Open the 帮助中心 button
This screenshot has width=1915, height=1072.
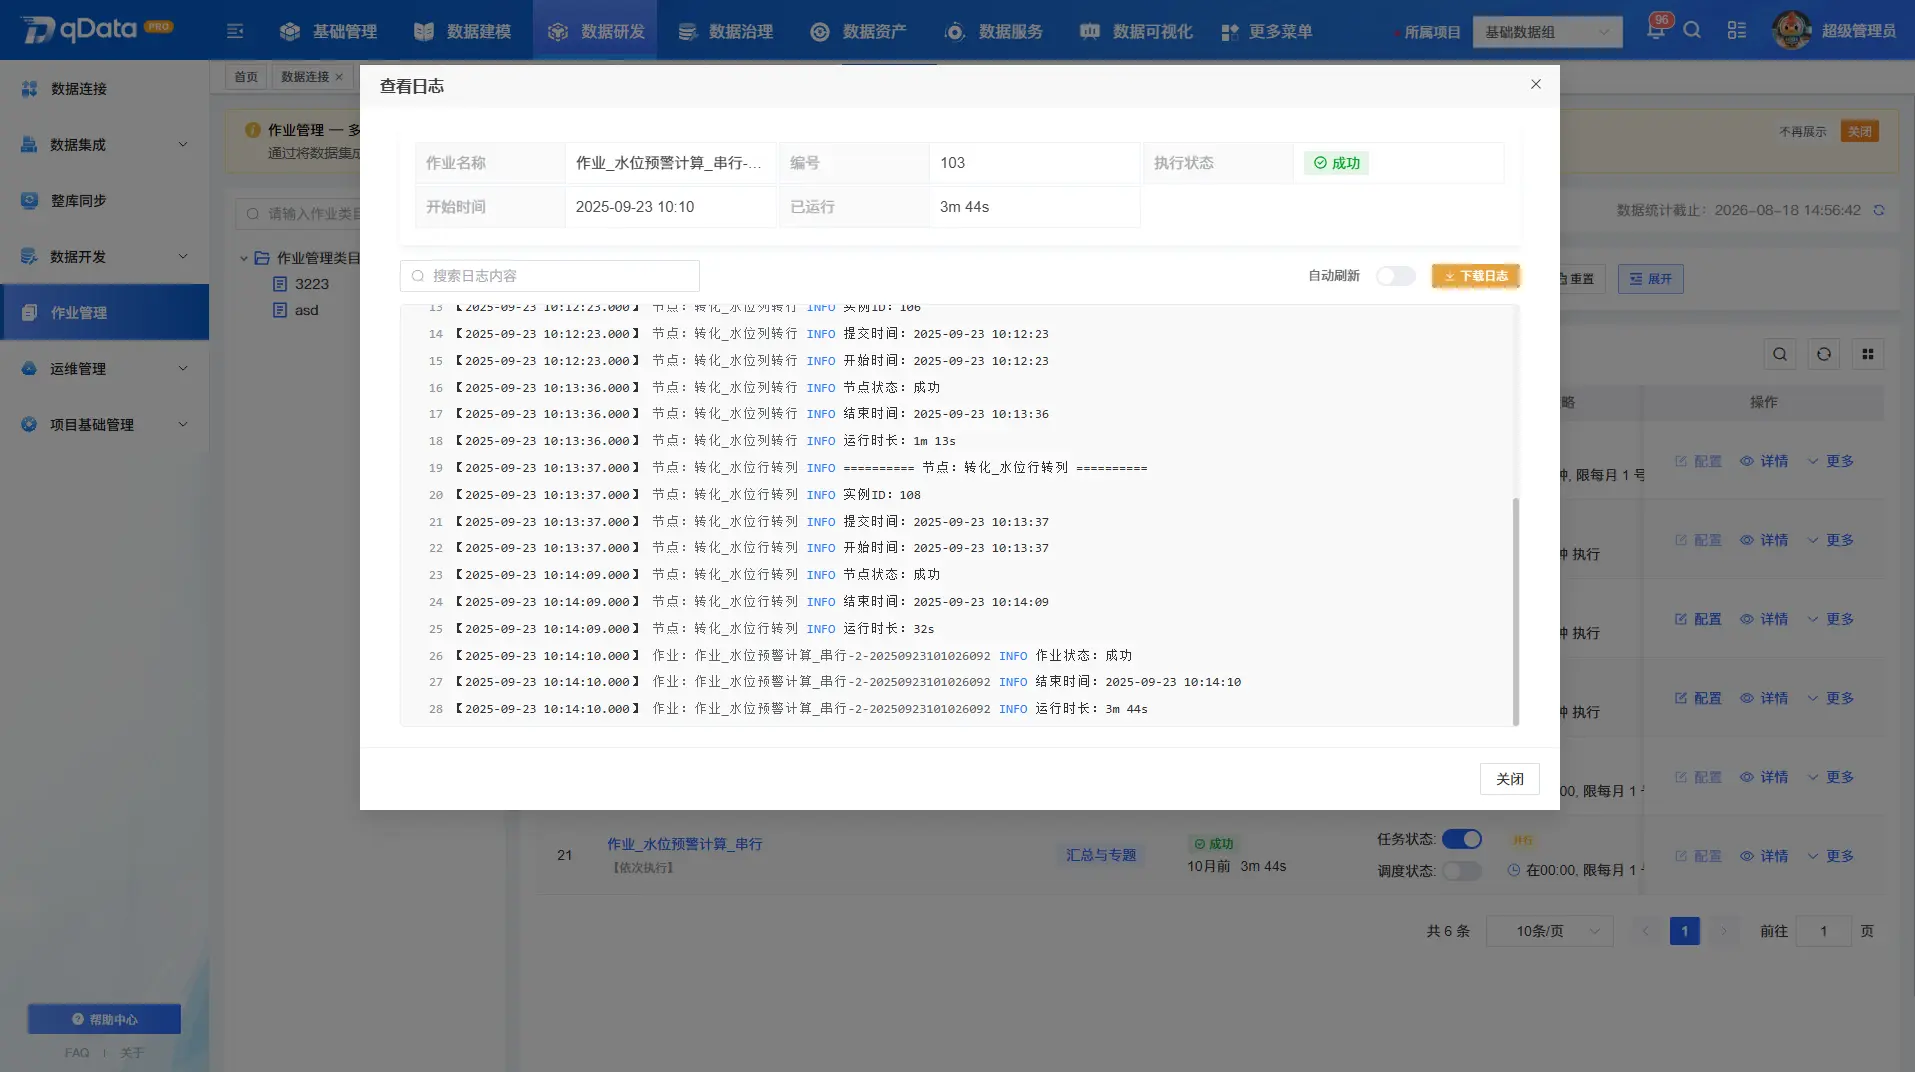[x=104, y=1019]
